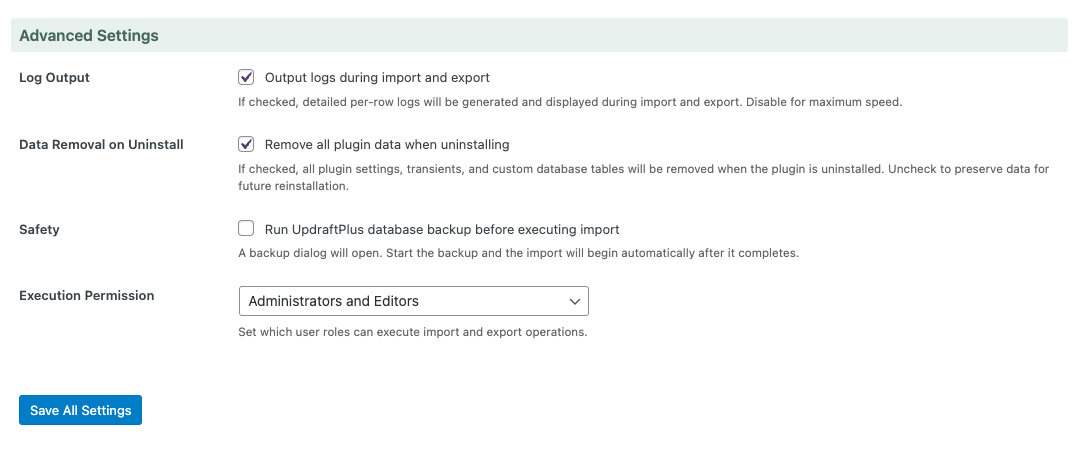Click the Advanced Settings section header
The width and height of the screenshot is (1079, 457).
[x=89, y=36]
